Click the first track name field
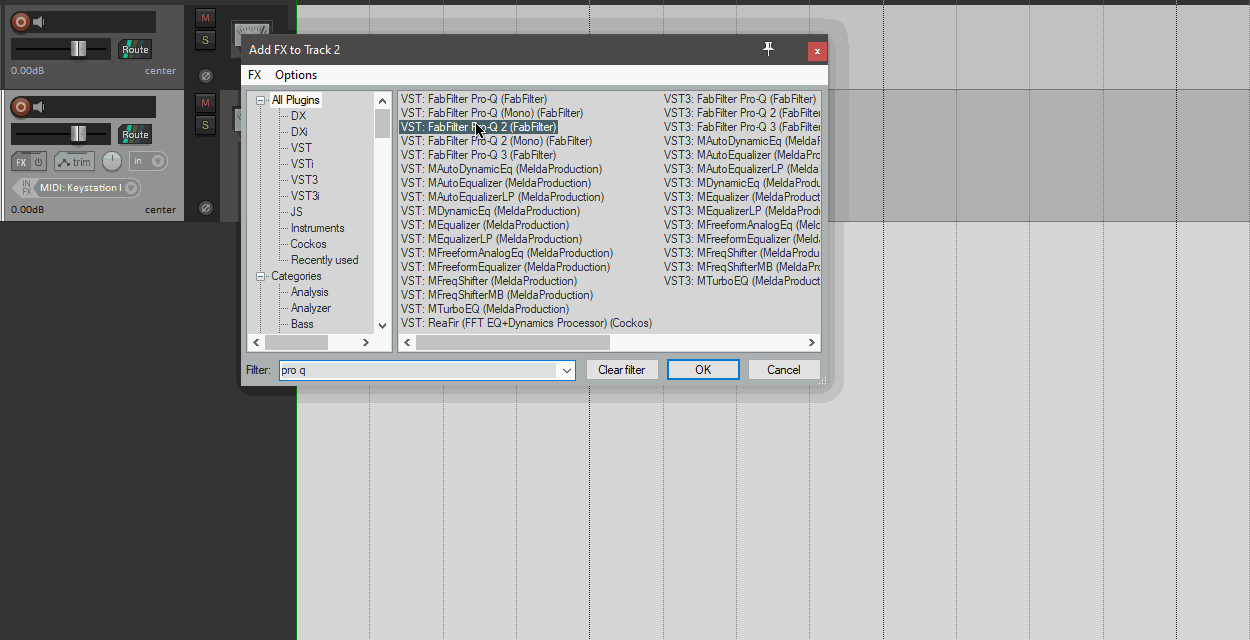 [102, 22]
